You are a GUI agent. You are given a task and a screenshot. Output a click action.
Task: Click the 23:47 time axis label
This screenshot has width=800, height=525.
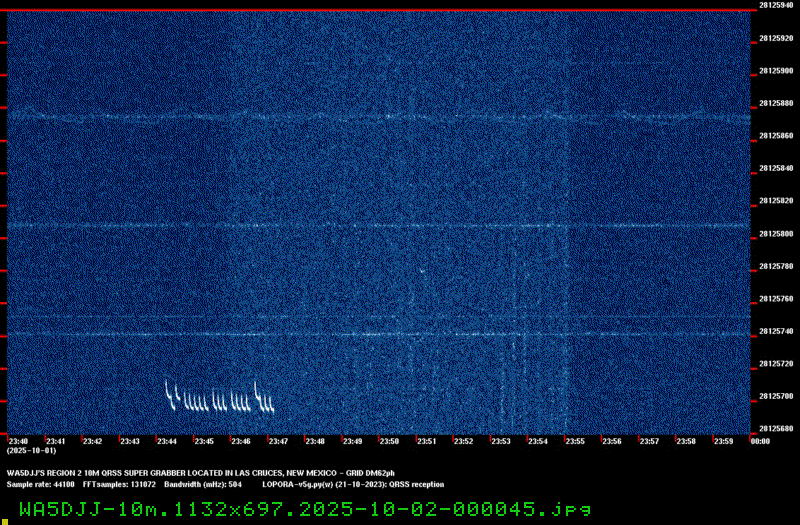[x=278, y=441]
